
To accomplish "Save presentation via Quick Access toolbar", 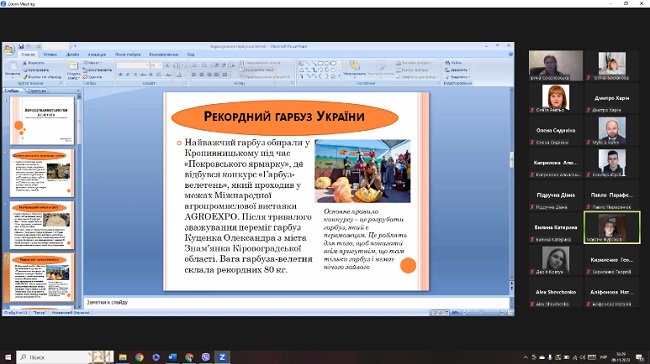I will click(x=21, y=46).
